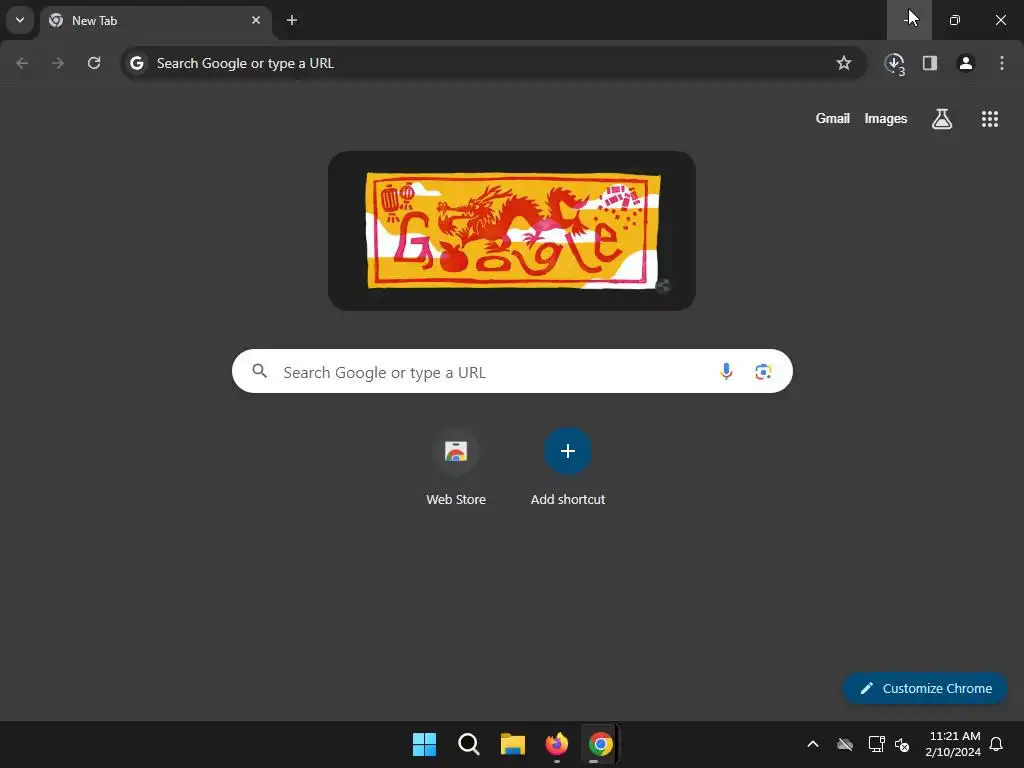Viewport: 1024px width, 768px height.
Task: Open the Images link
Action: pyautogui.click(x=886, y=118)
